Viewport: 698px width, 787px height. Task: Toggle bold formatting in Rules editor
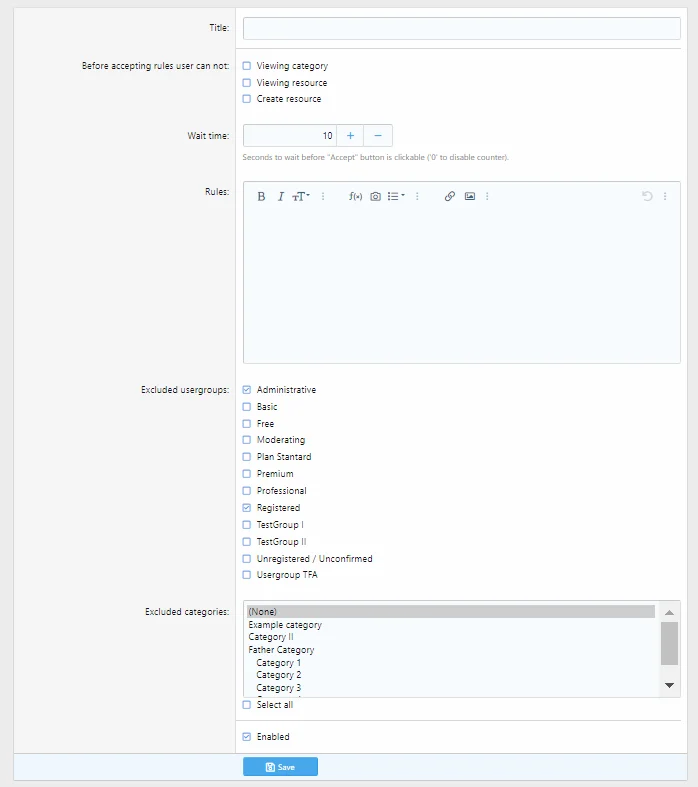point(261,197)
